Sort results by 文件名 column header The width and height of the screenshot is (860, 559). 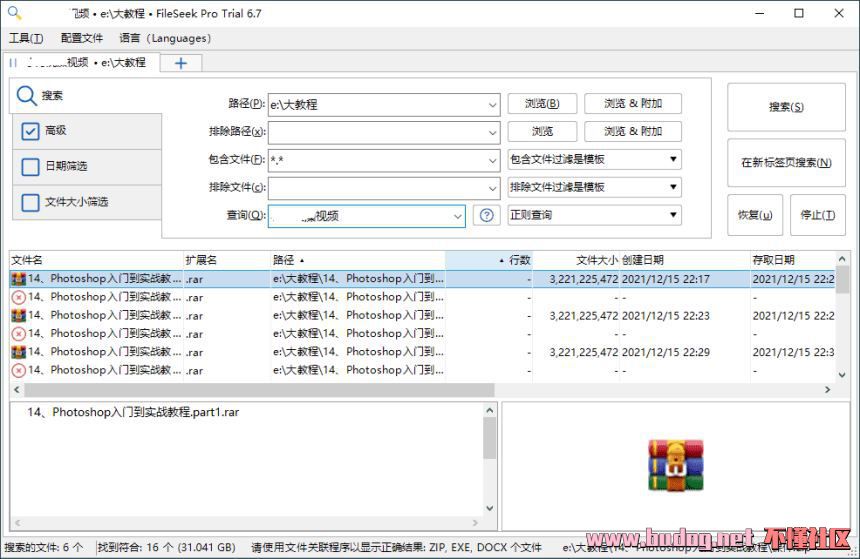click(97, 260)
